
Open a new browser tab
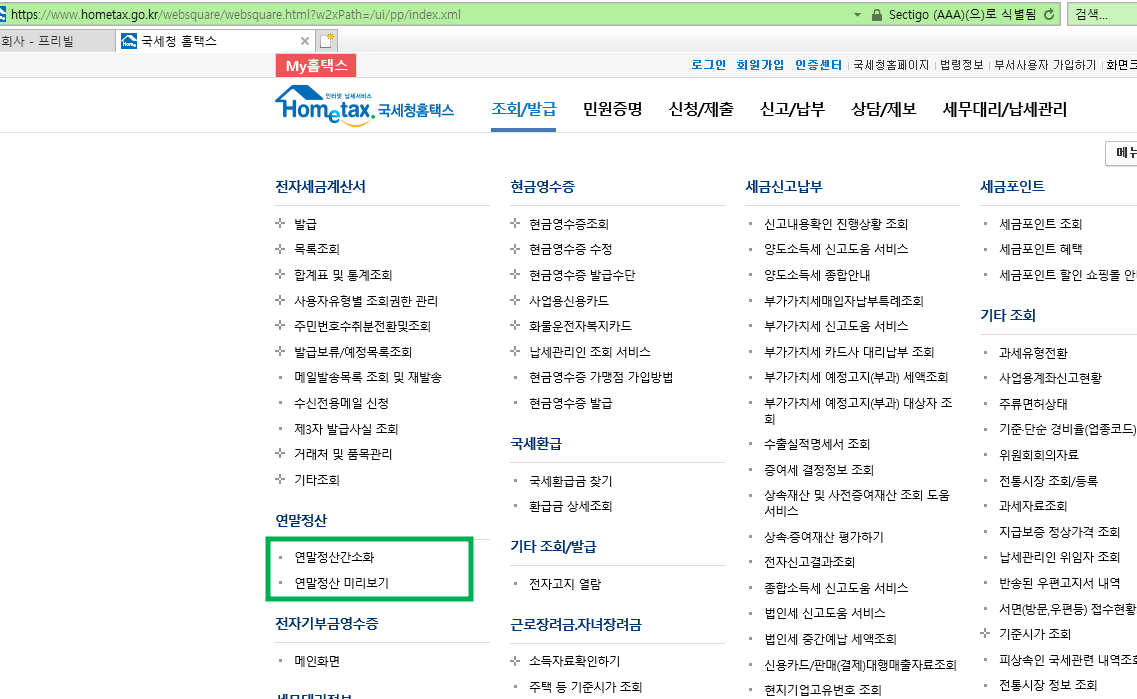tap(327, 41)
